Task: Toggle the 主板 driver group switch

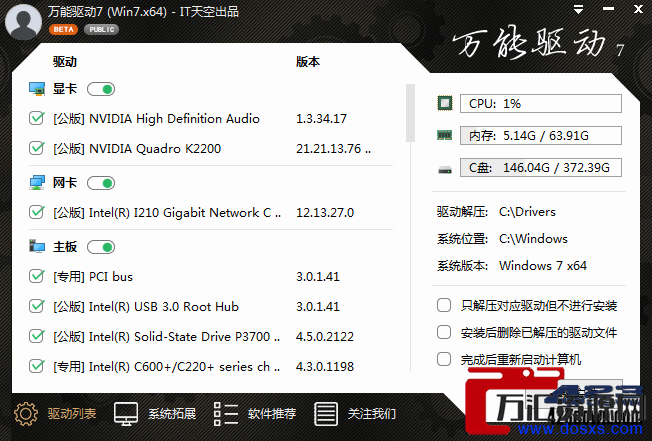Action: 101,247
